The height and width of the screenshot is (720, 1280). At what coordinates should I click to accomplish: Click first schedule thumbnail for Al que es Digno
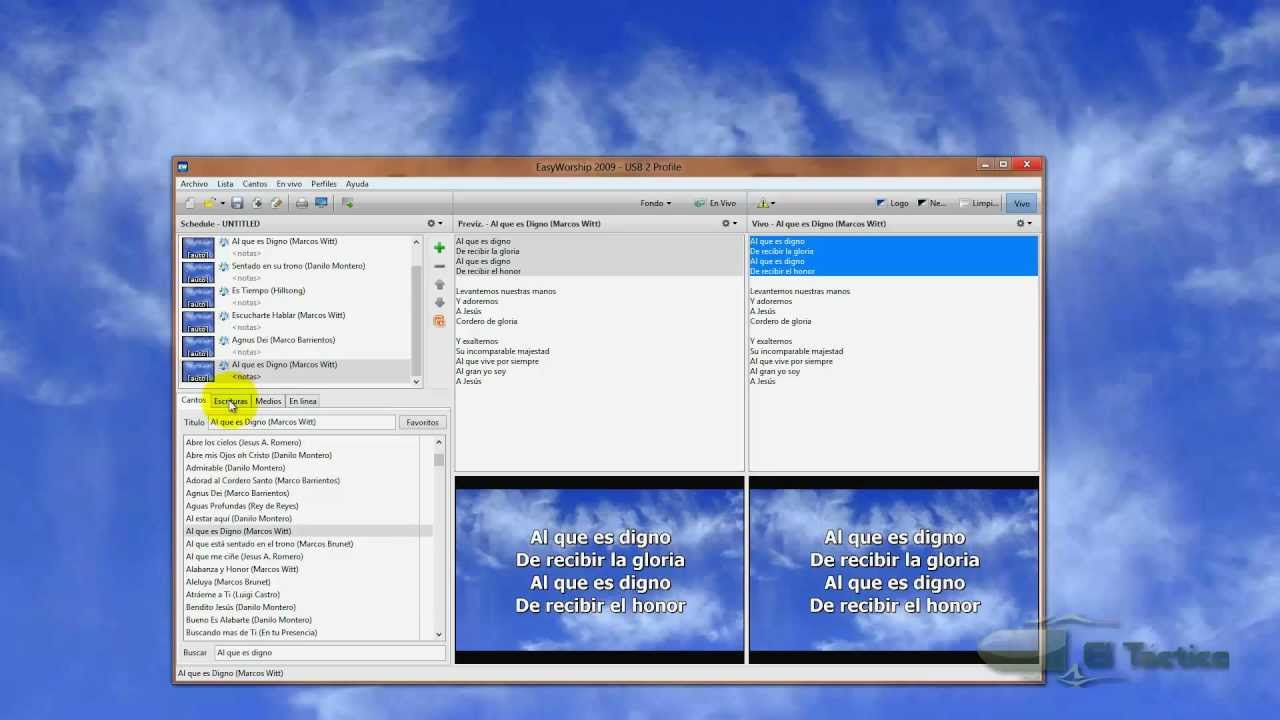[198, 247]
